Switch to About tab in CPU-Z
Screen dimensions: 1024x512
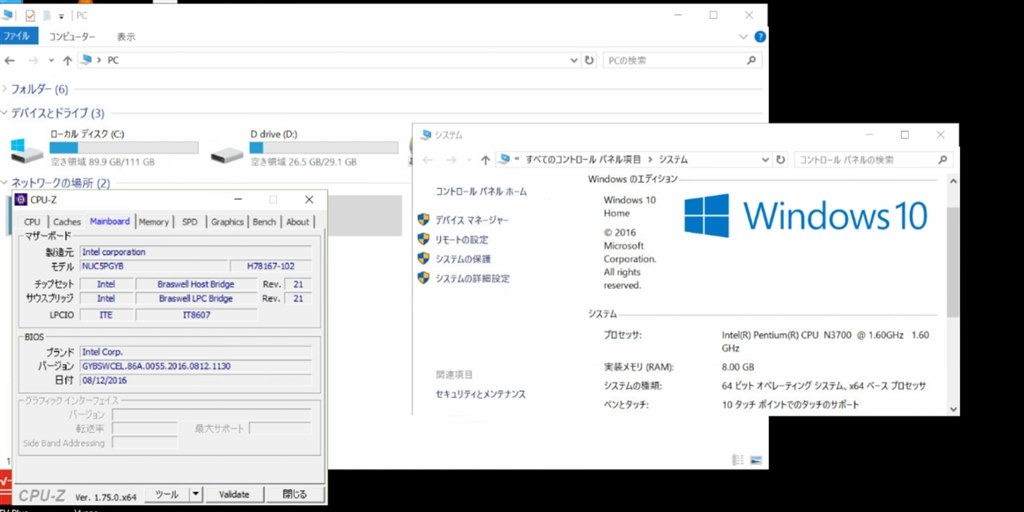[298, 222]
